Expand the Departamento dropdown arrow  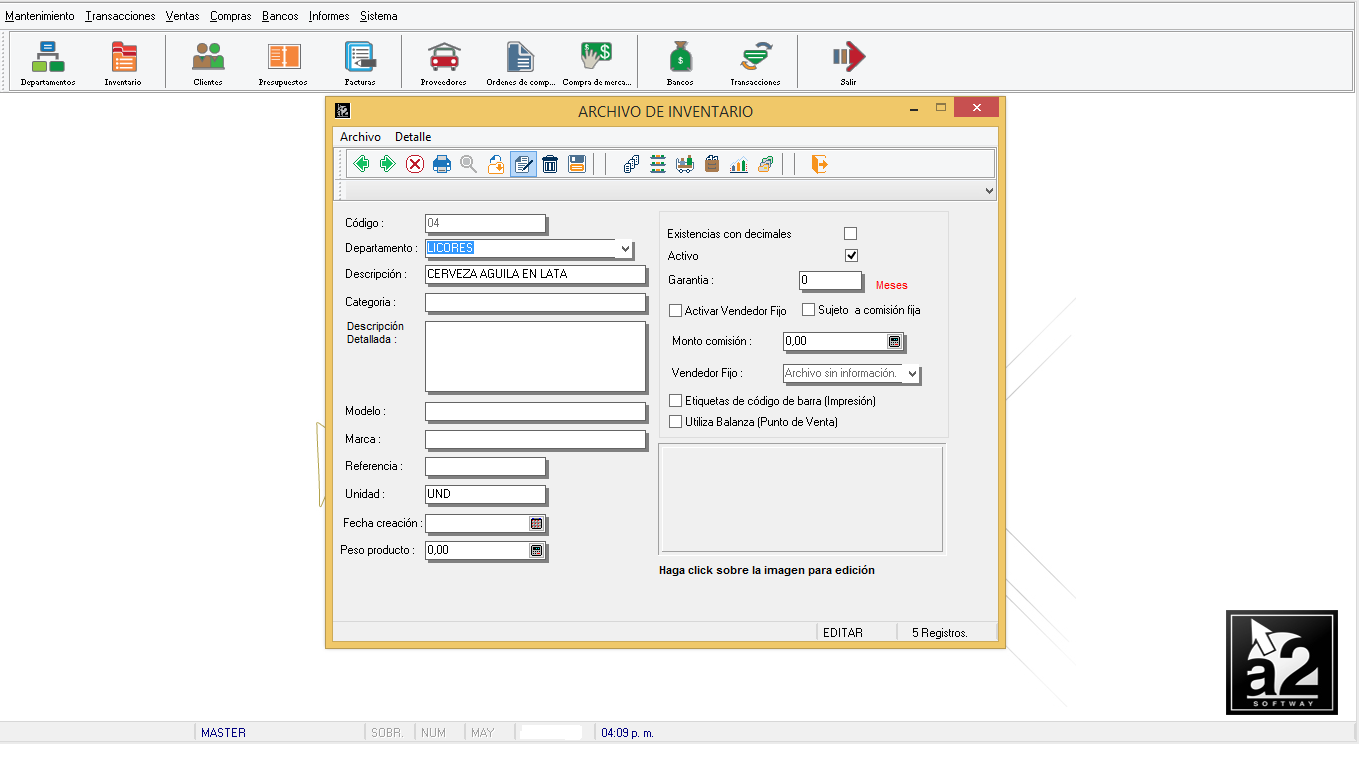(x=625, y=248)
